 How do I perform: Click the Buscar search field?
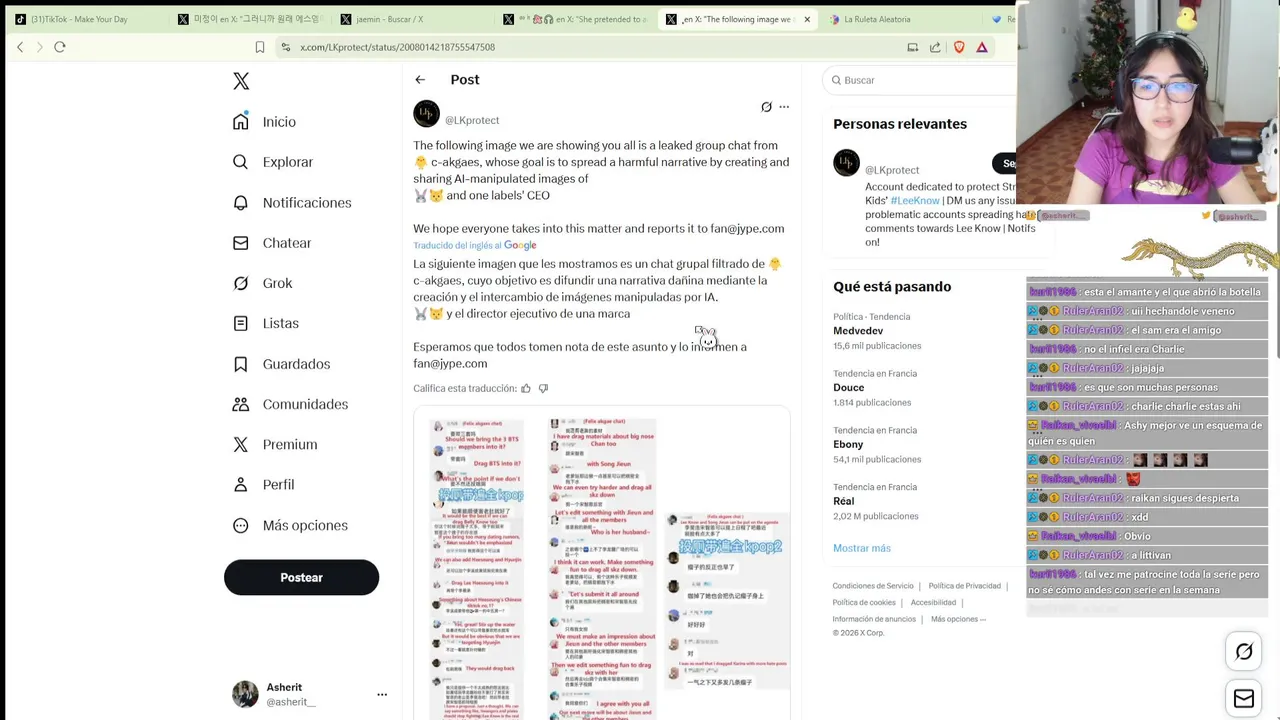[x=925, y=80]
